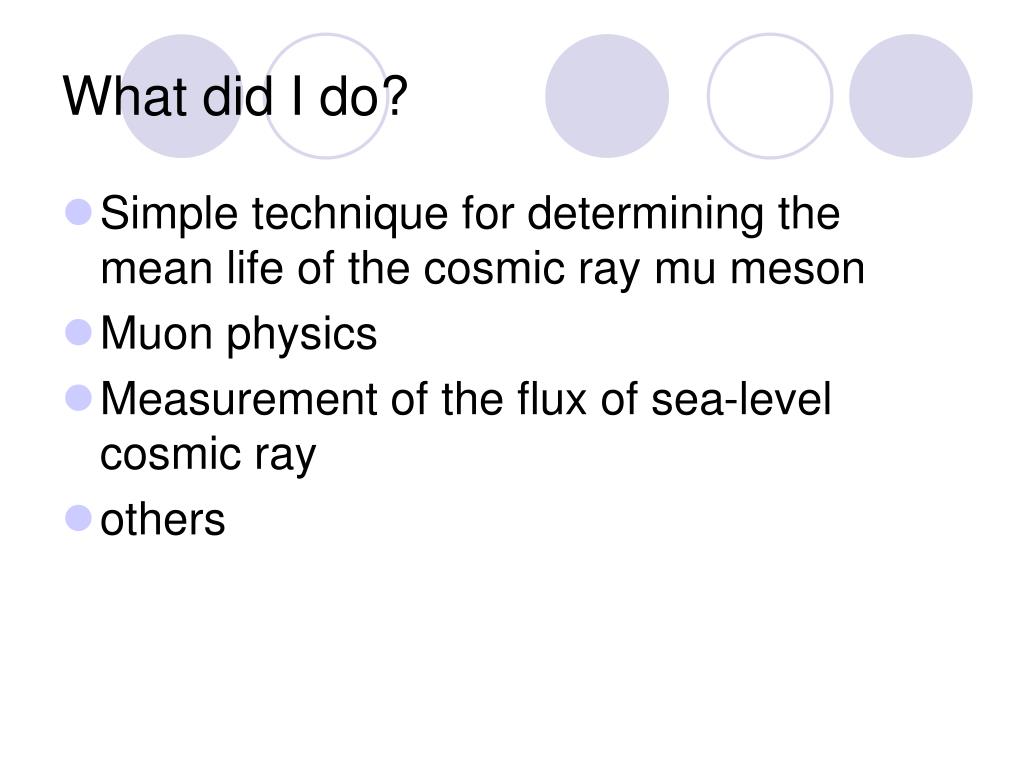Click the line "mean life of the cosmic ray mu meson"

(483, 269)
